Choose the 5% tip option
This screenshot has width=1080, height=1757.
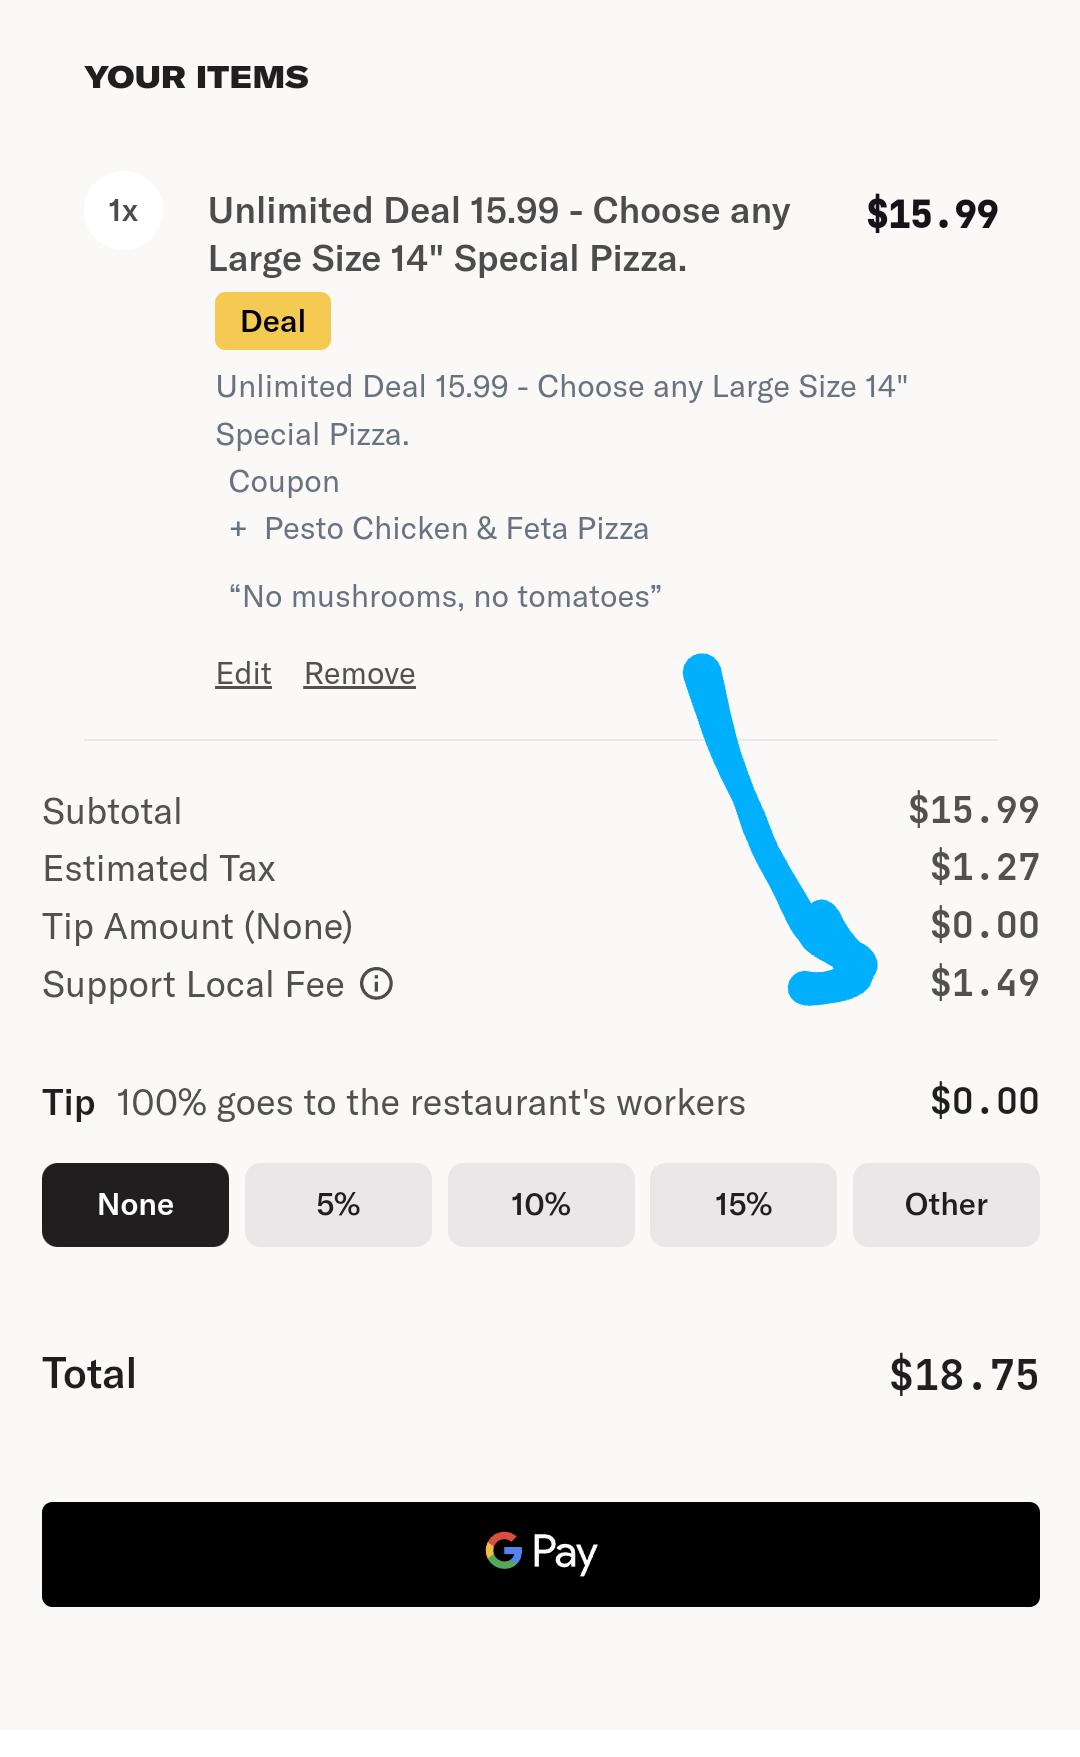338,1204
